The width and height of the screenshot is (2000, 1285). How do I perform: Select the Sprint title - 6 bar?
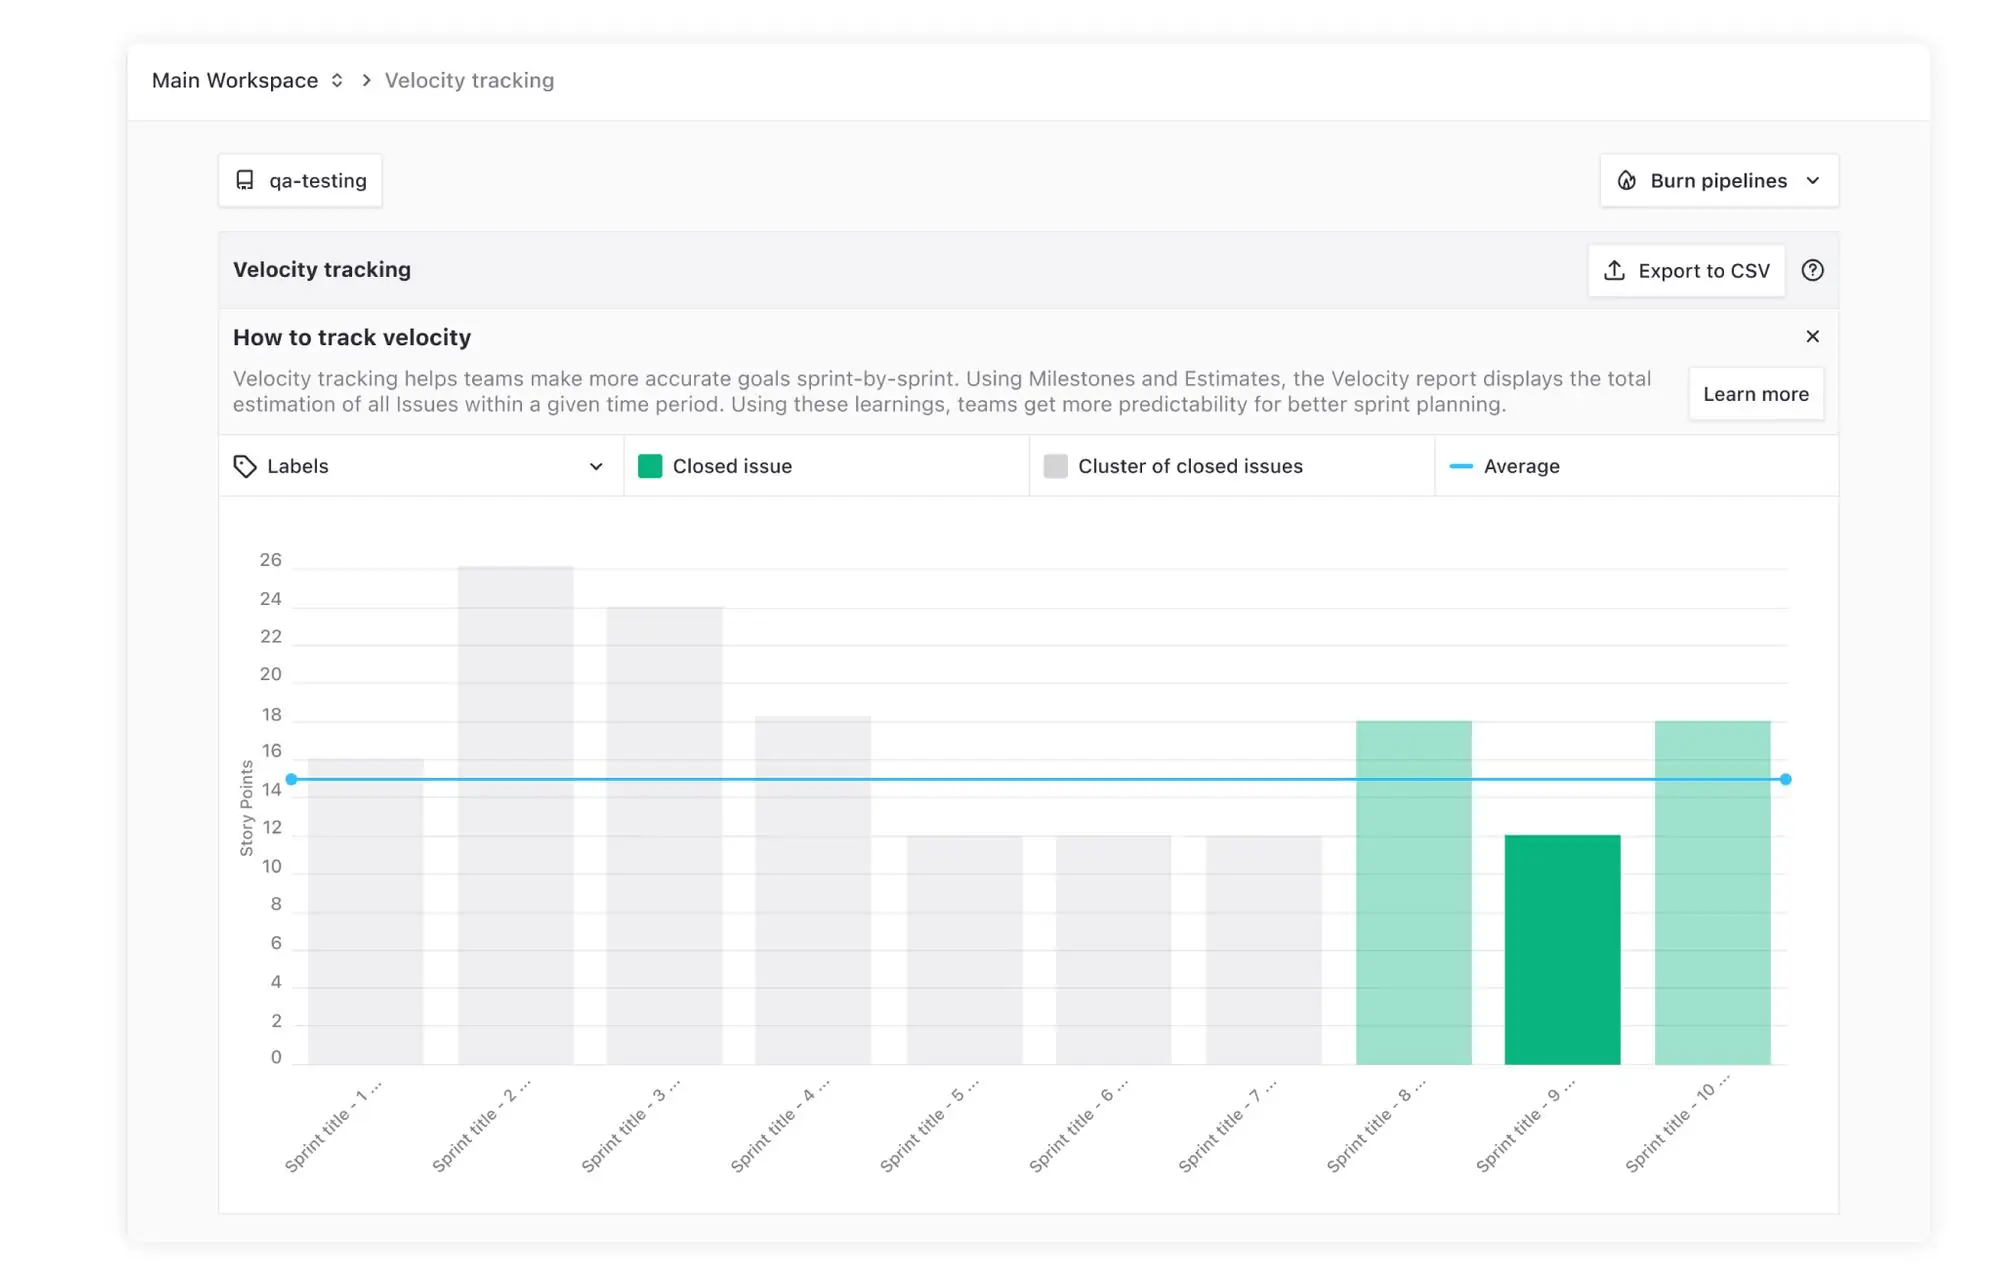1114,950
